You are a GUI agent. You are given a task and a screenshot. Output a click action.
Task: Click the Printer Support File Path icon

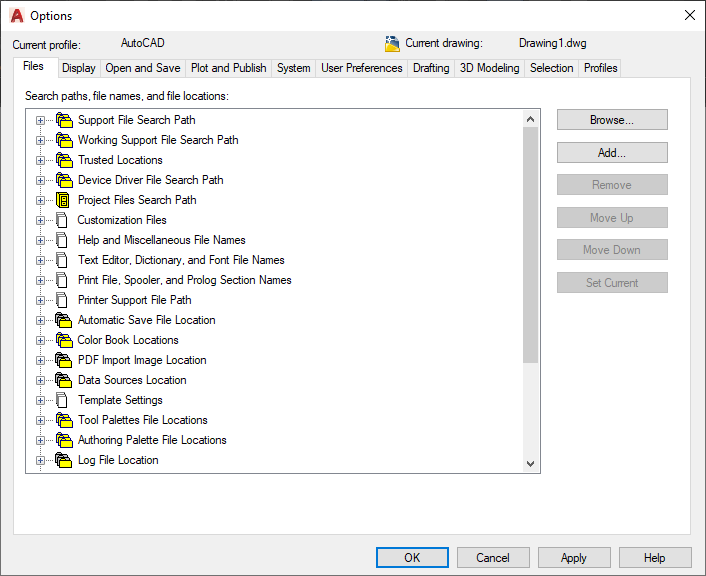point(62,300)
